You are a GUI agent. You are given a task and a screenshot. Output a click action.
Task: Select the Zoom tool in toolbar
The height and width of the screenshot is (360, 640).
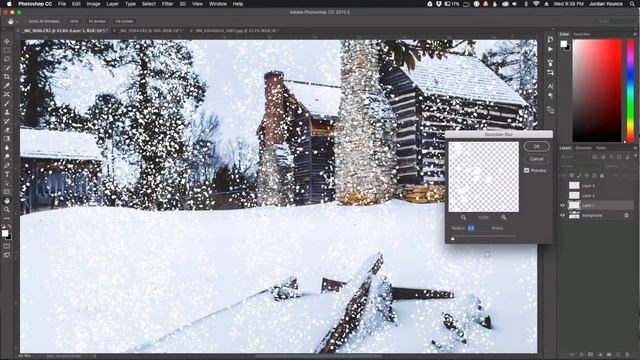7,209
